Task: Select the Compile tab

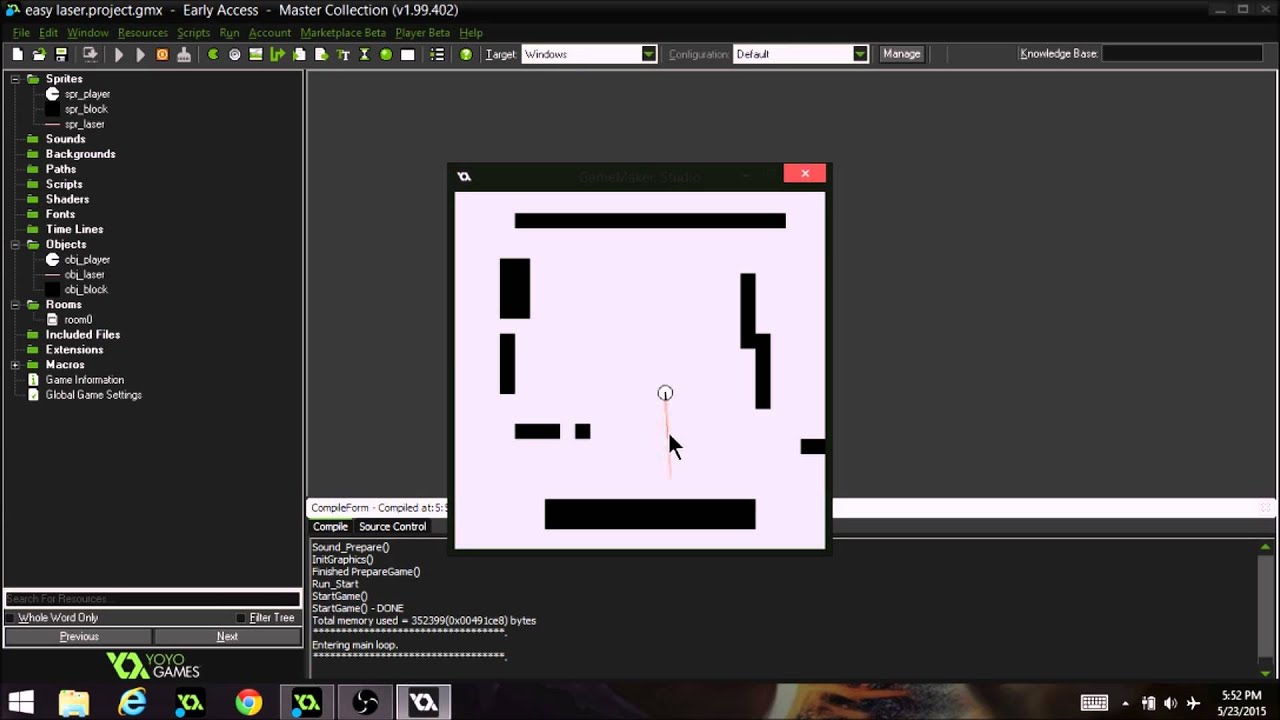Action: click(x=330, y=527)
